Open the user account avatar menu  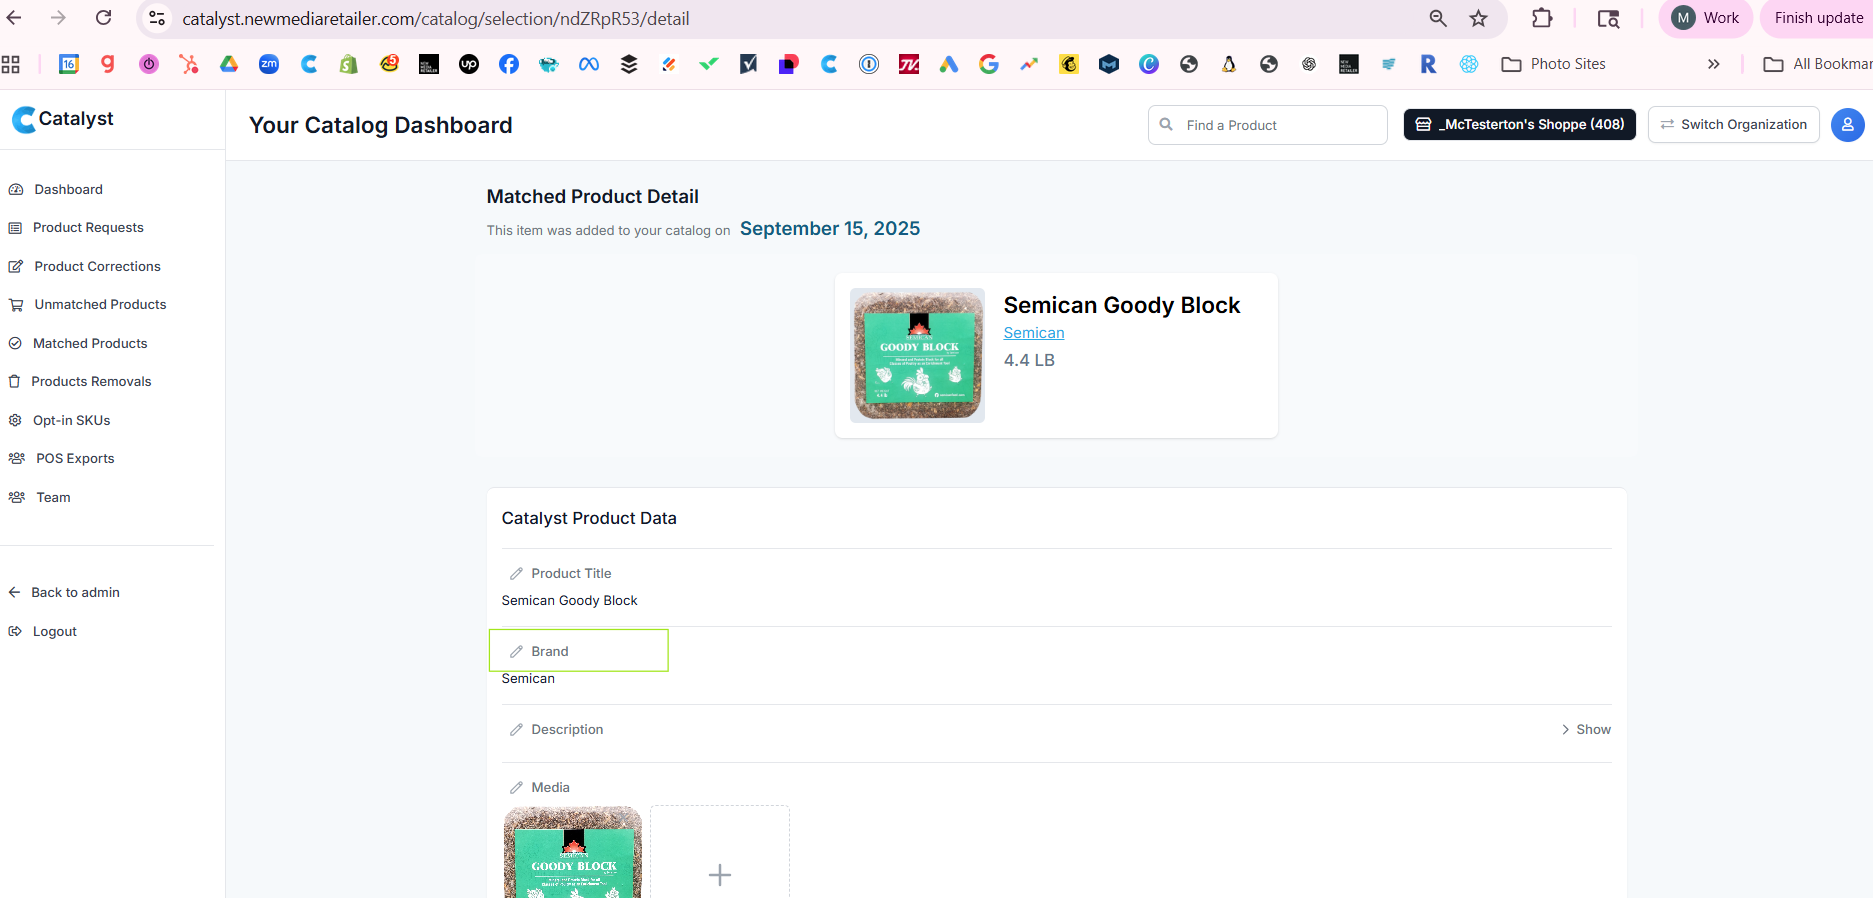coord(1847,125)
